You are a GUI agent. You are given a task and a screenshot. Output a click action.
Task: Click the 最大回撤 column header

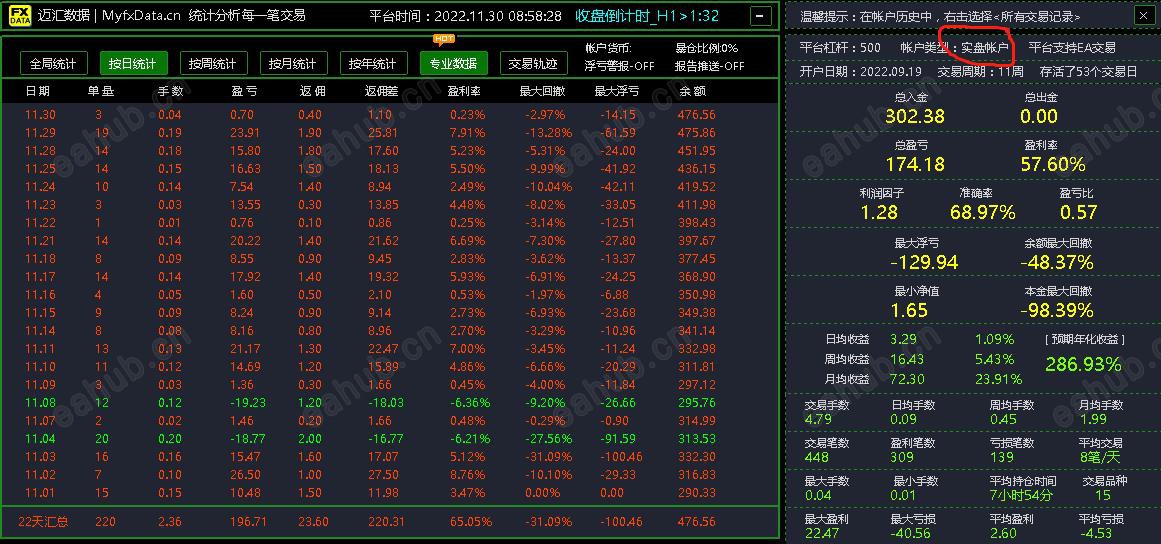(543, 92)
